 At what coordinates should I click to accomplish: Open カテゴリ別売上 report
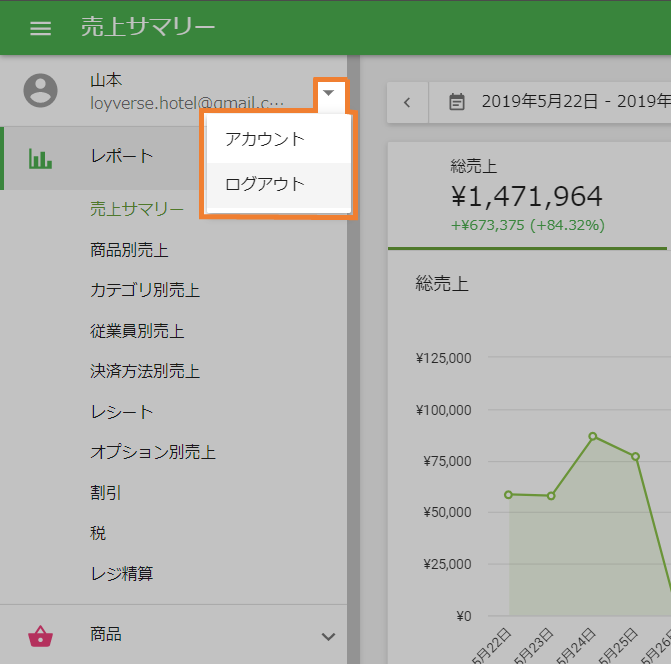point(145,291)
